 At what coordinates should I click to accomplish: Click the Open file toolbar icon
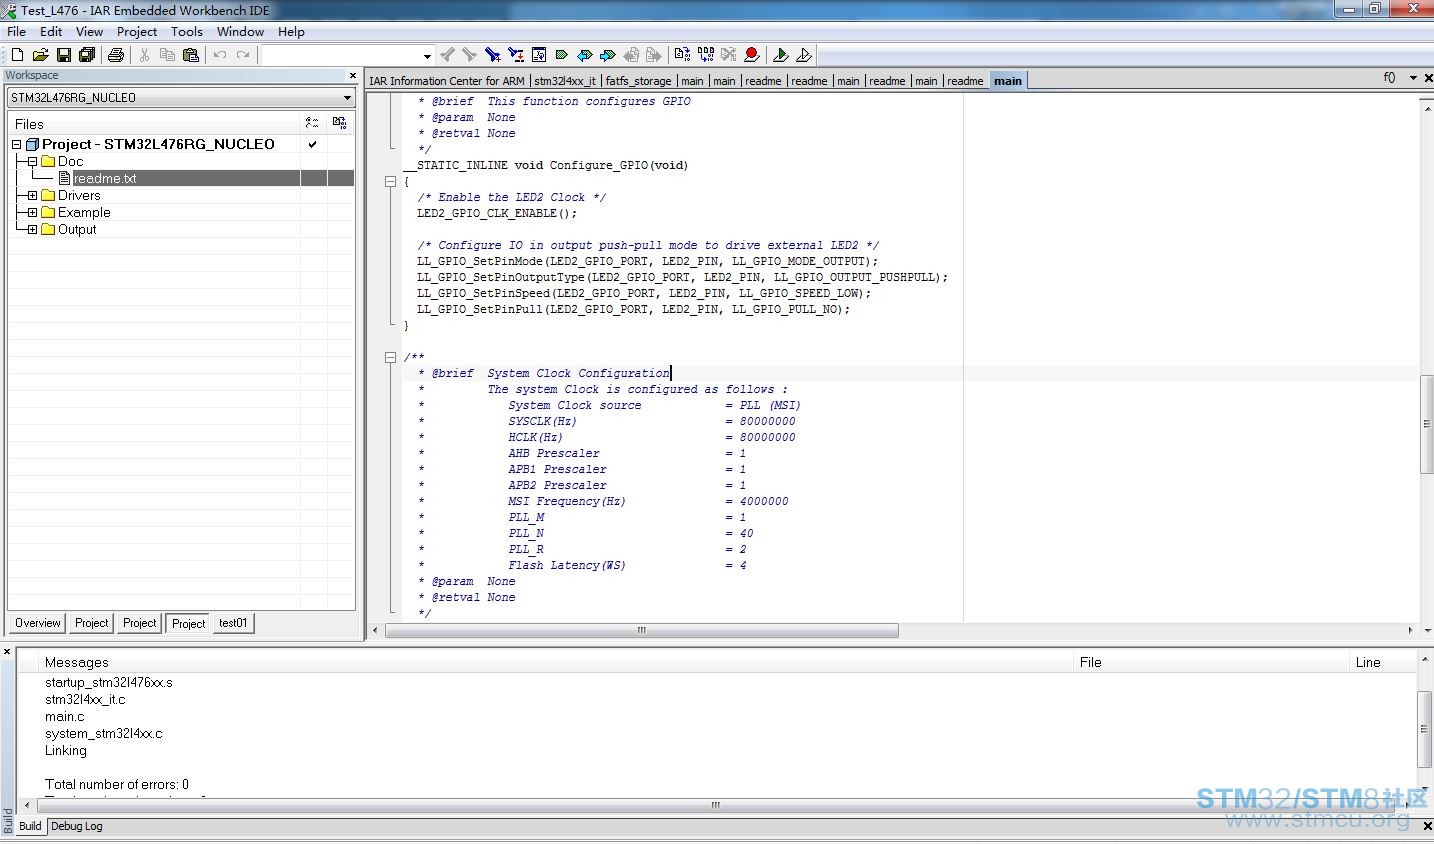coord(40,55)
